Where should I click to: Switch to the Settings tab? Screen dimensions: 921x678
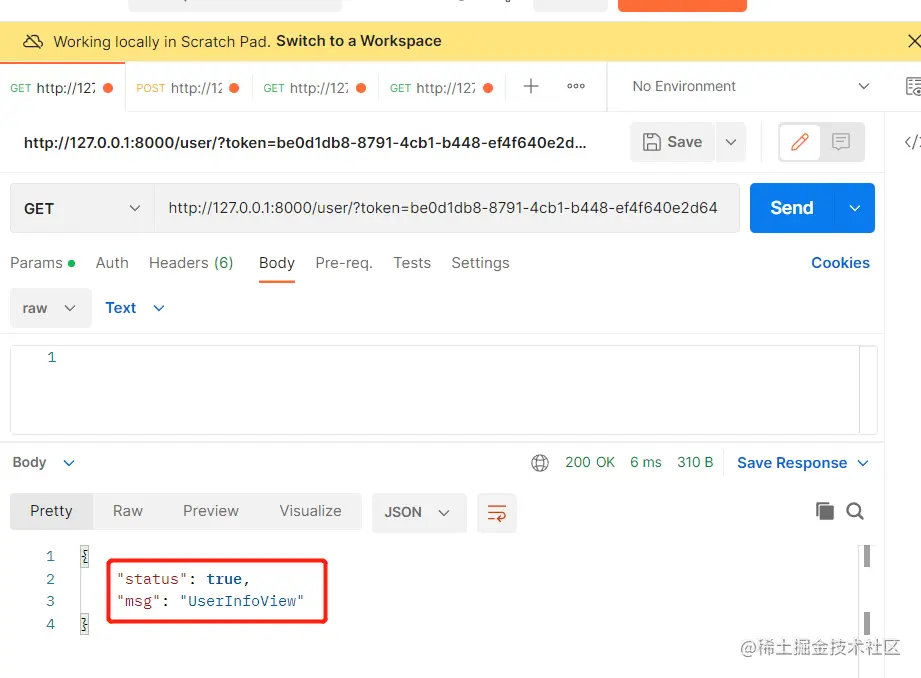point(480,263)
